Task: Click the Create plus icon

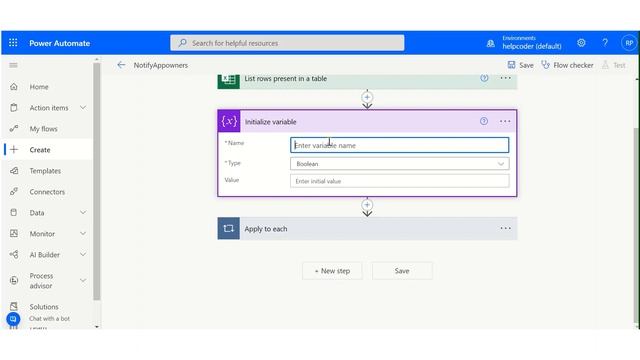Action: click(14, 150)
